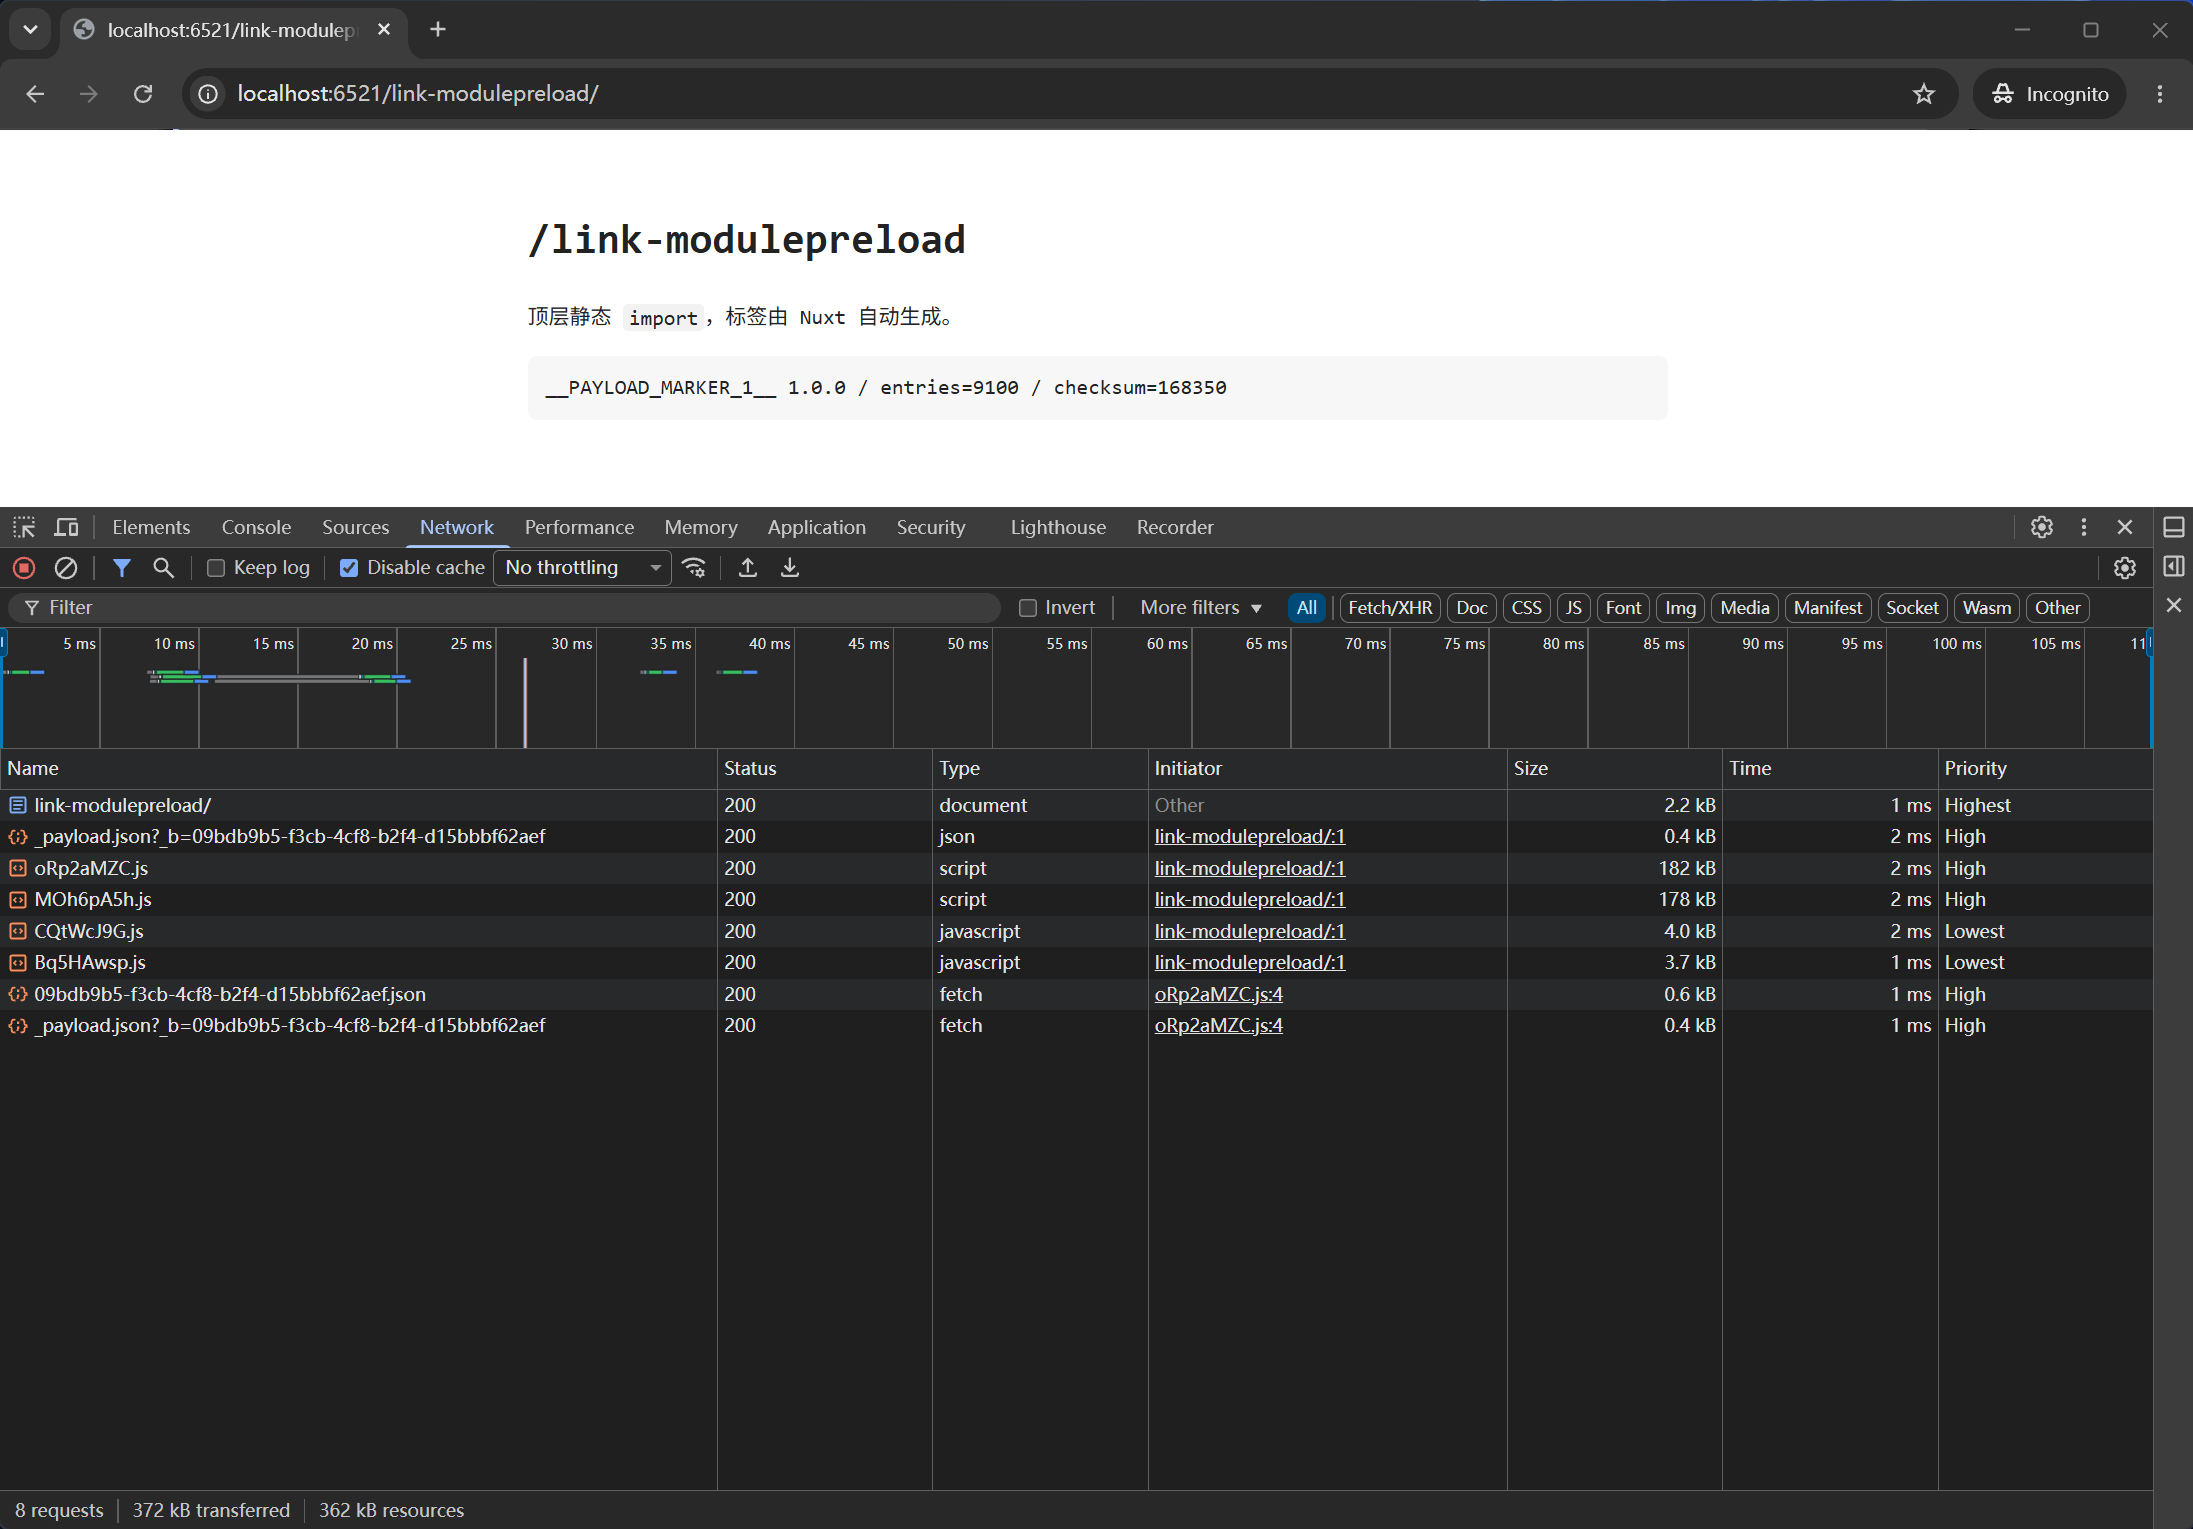Toggle the network filter funnel icon
This screenshot has width=2193, height=1529.
(x=122, y=568)
